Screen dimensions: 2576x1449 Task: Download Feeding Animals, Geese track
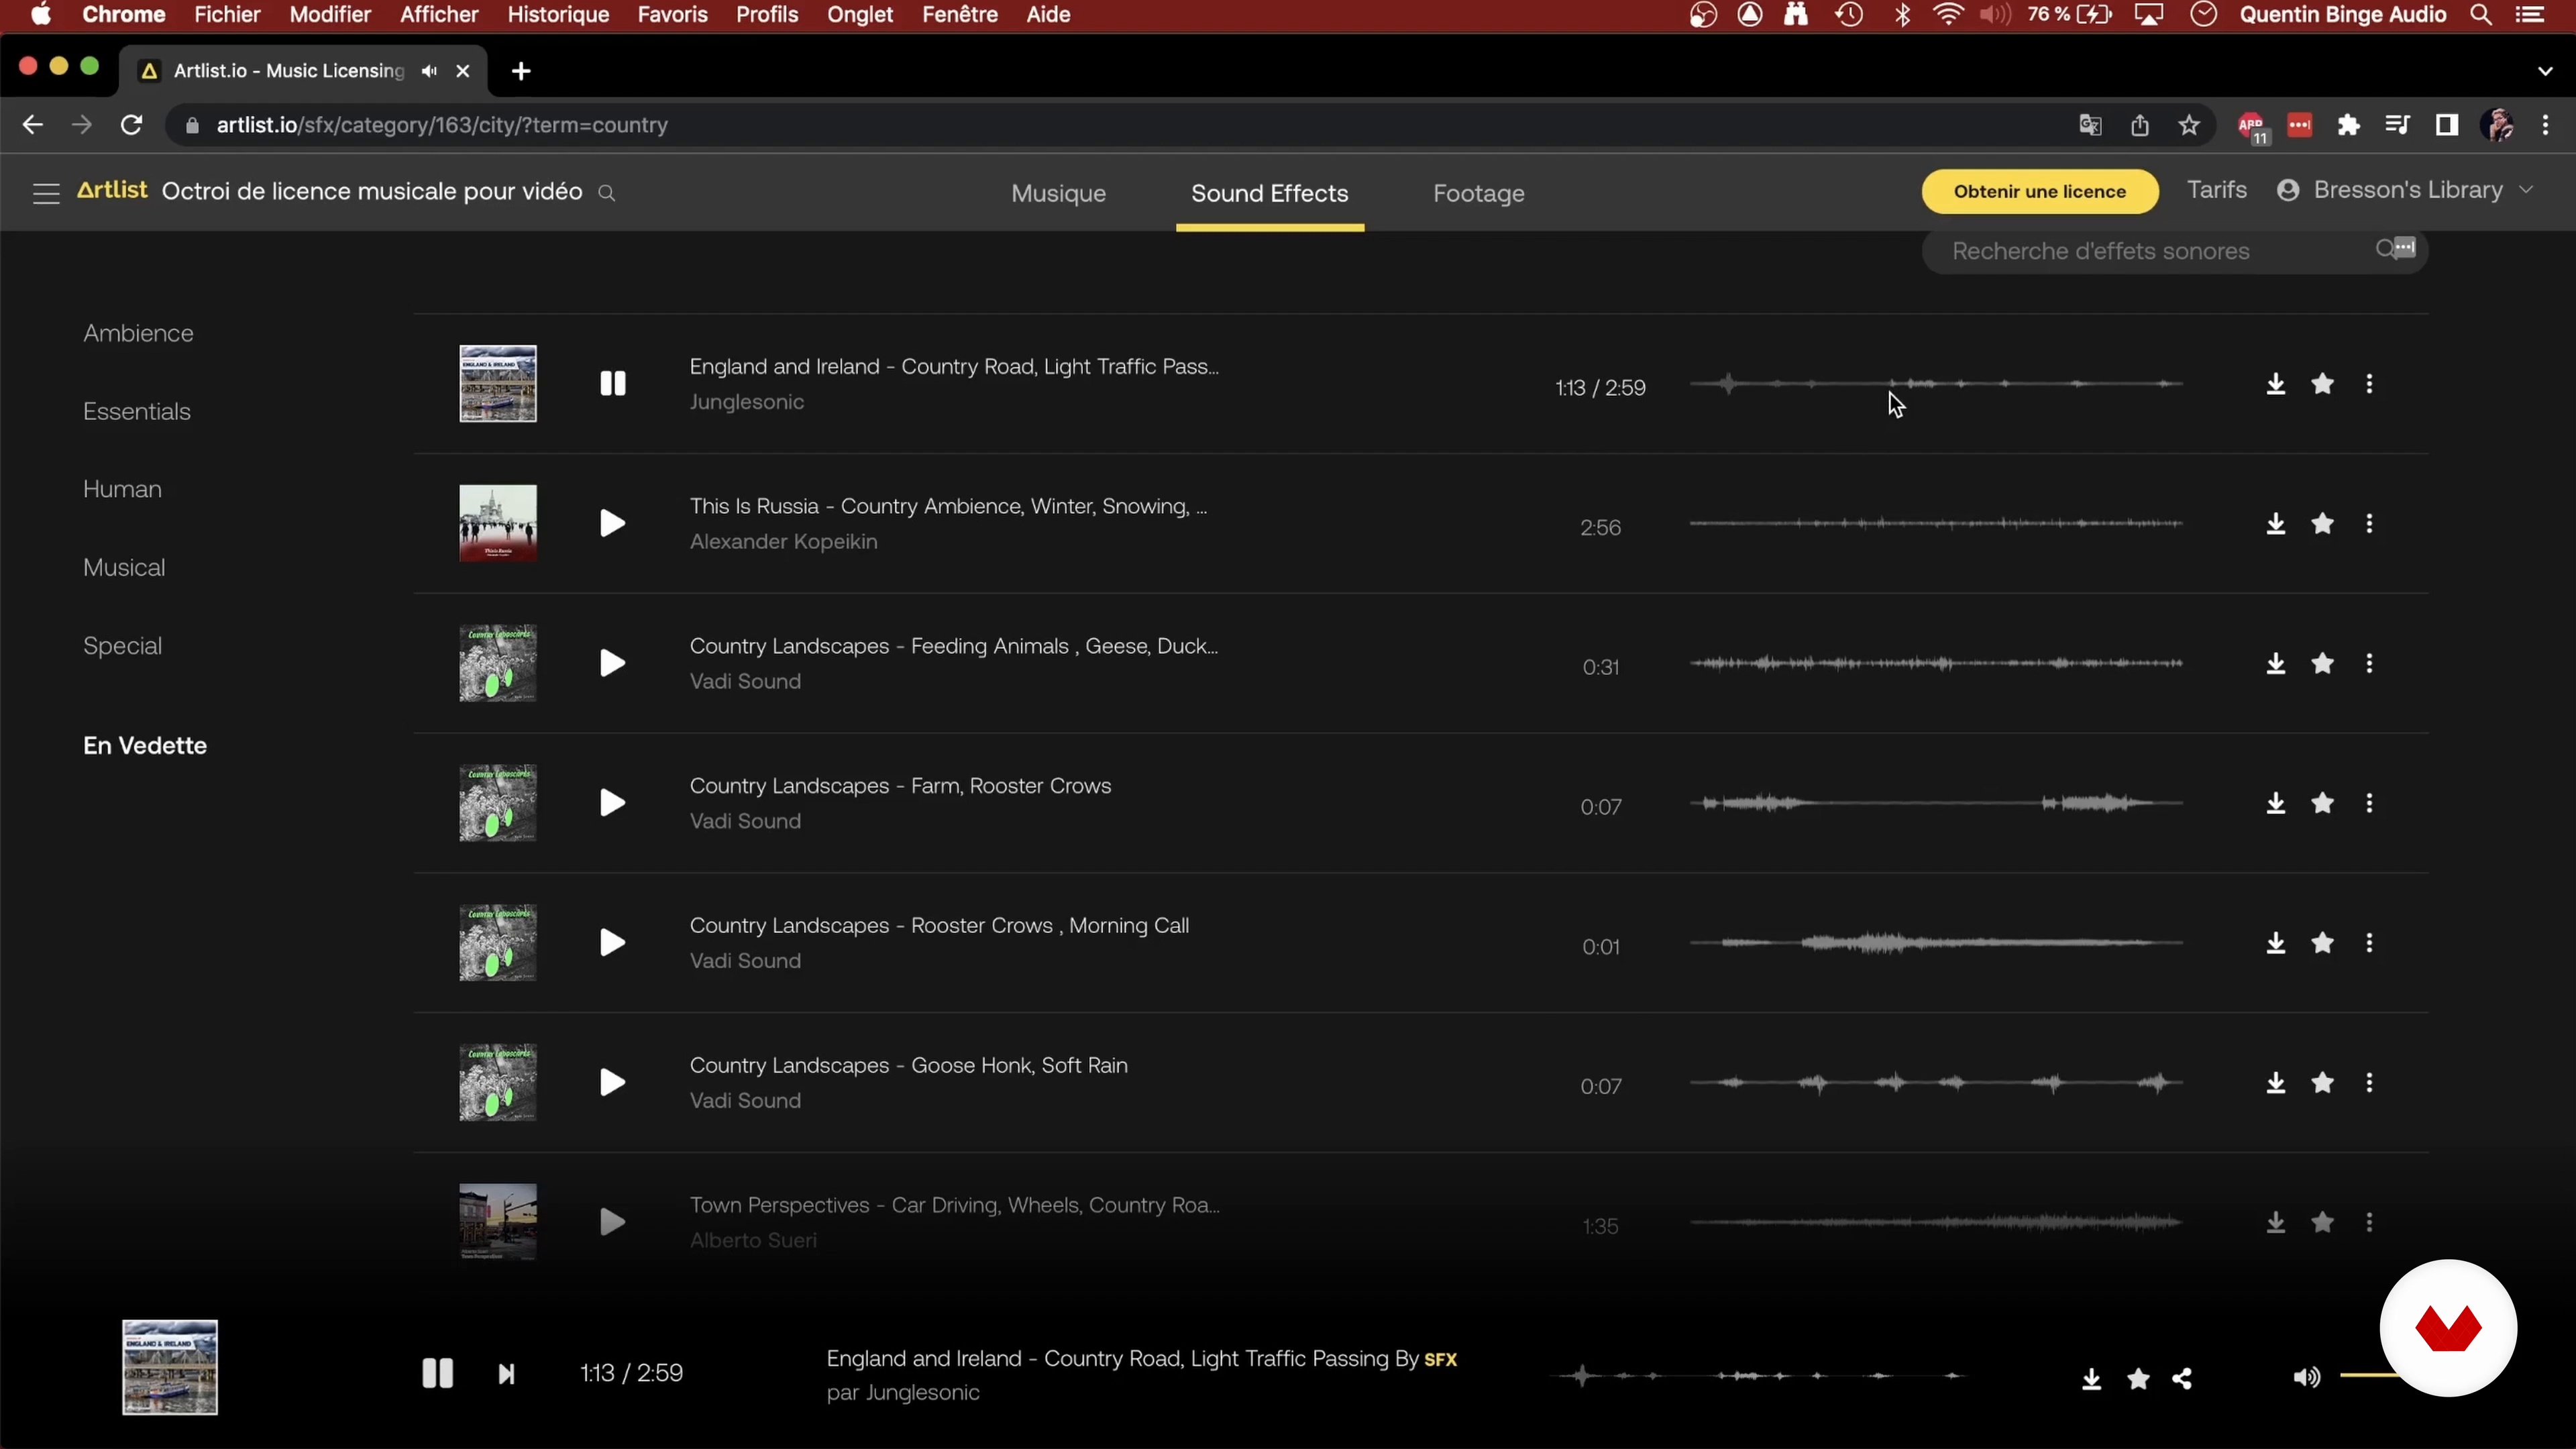(2275, 664)
